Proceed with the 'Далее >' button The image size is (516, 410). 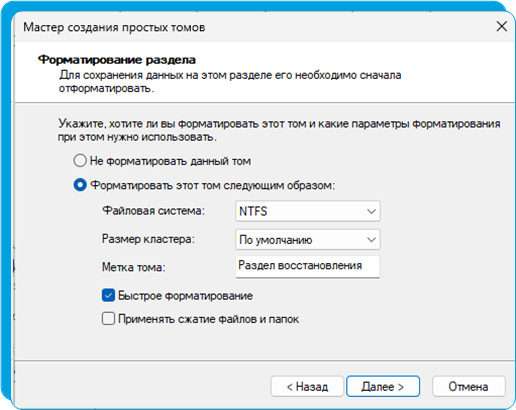383,386
